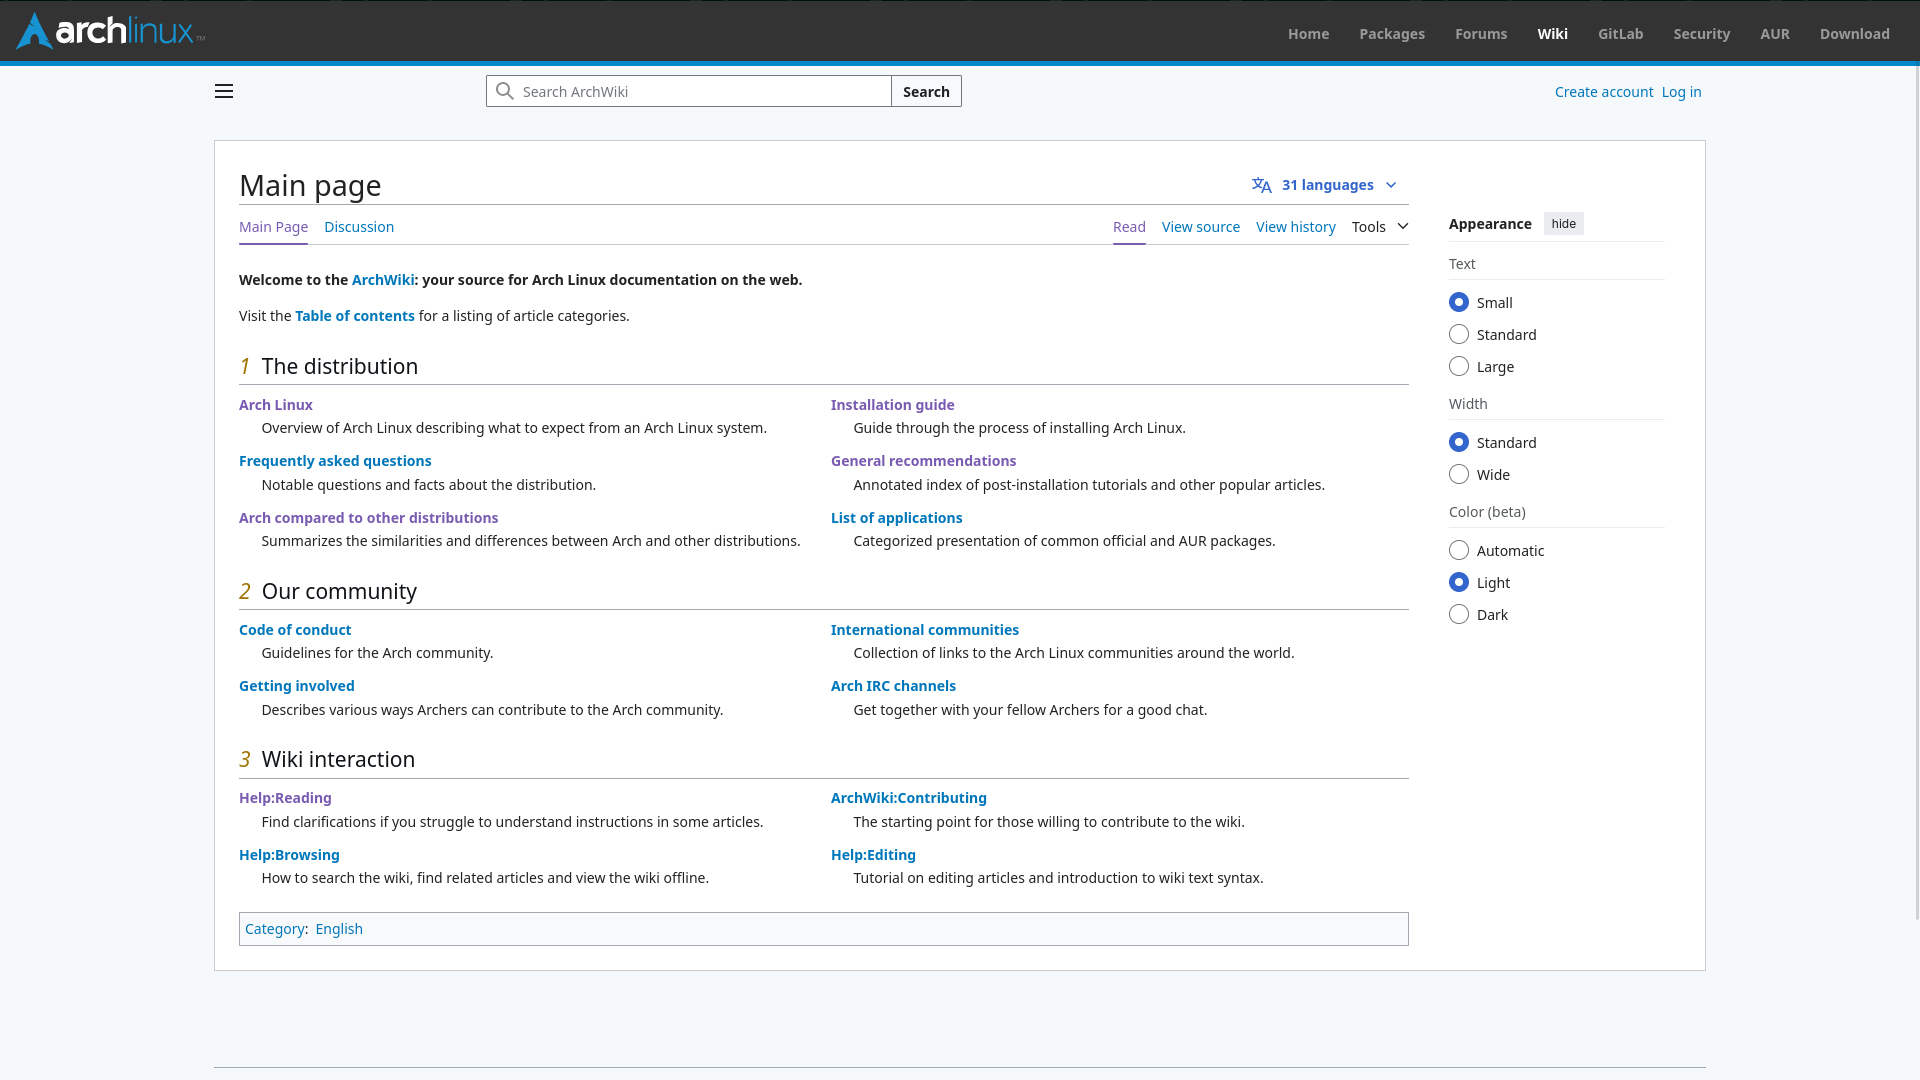Open the English category link
Viewport: 1920px width, 1080px height.
(x=339, y=929)
